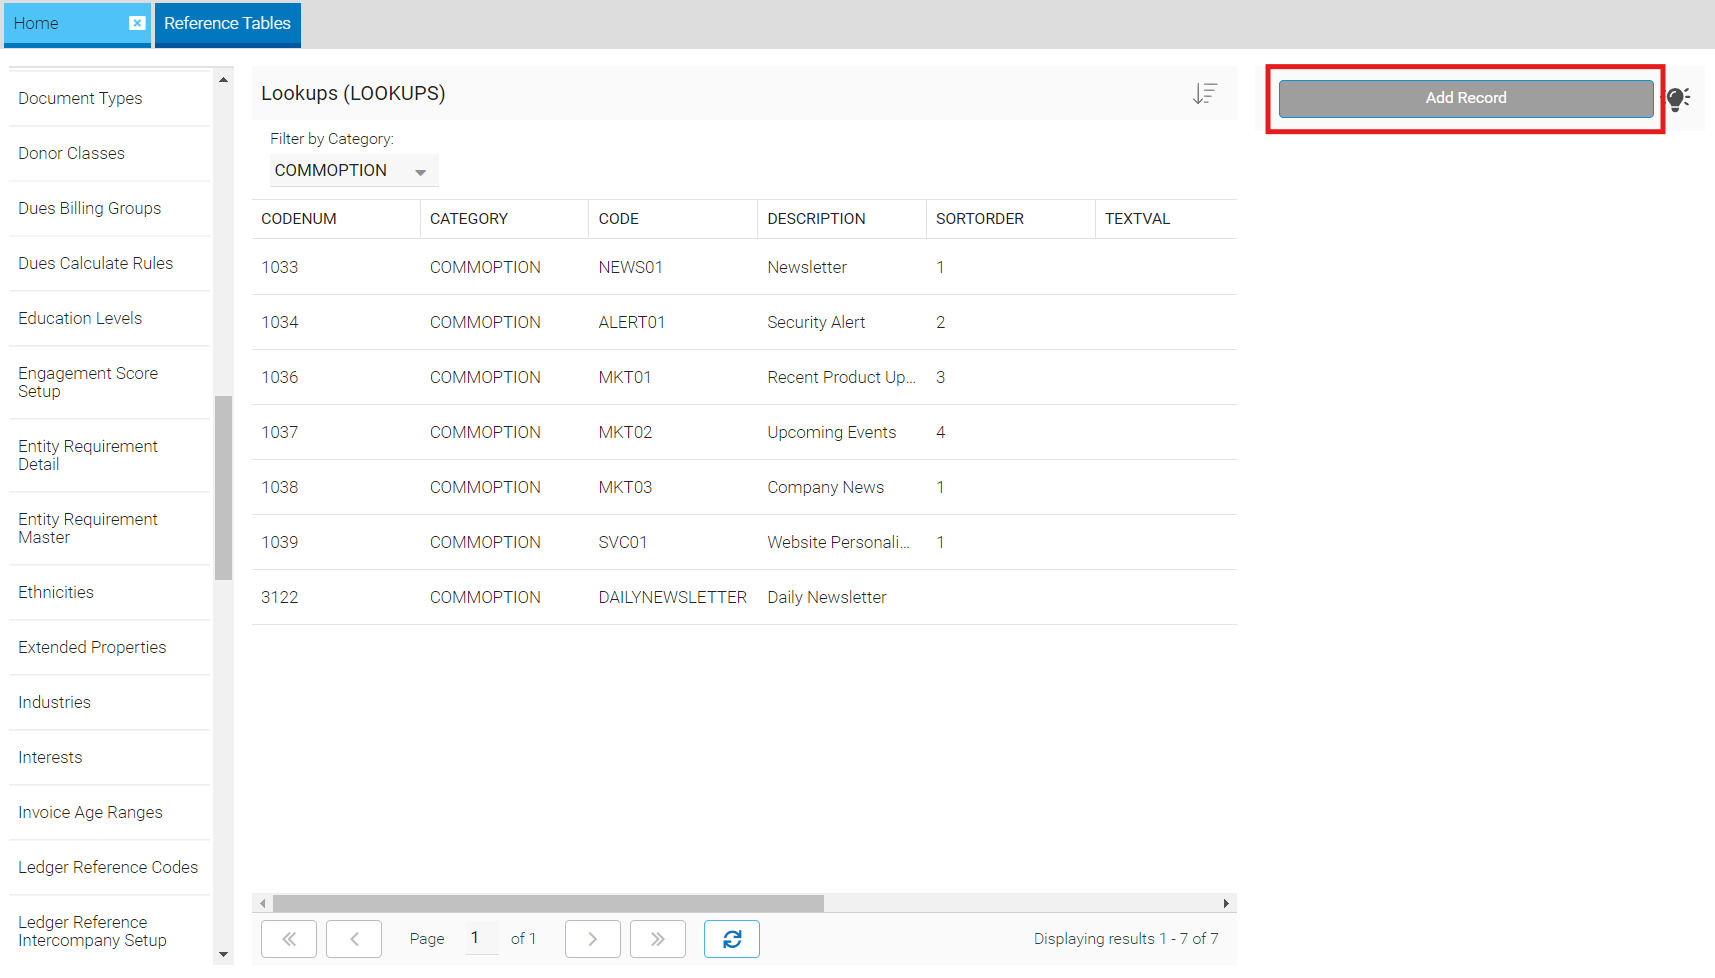The image size is (1715, 978).
Task: Click the sidebar vertical scrollbar thumb
Action: (x=223, y=488)
